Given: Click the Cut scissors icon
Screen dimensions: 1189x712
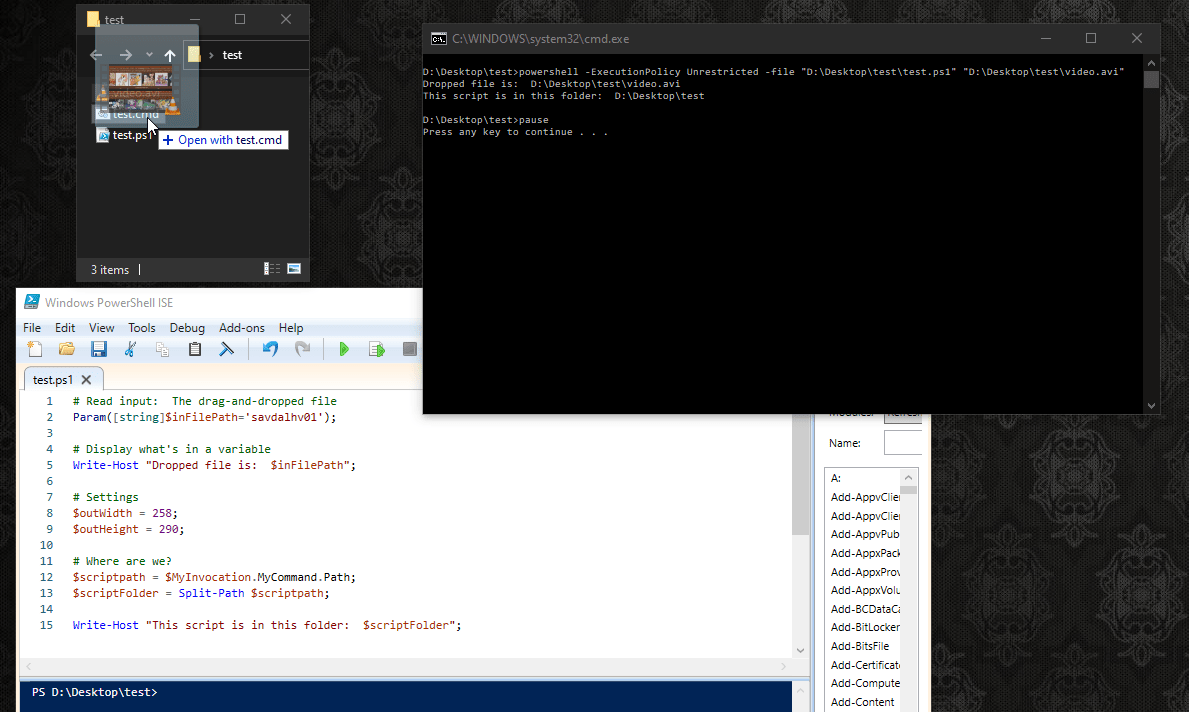Looking at the screenshot, I should 130,349.
